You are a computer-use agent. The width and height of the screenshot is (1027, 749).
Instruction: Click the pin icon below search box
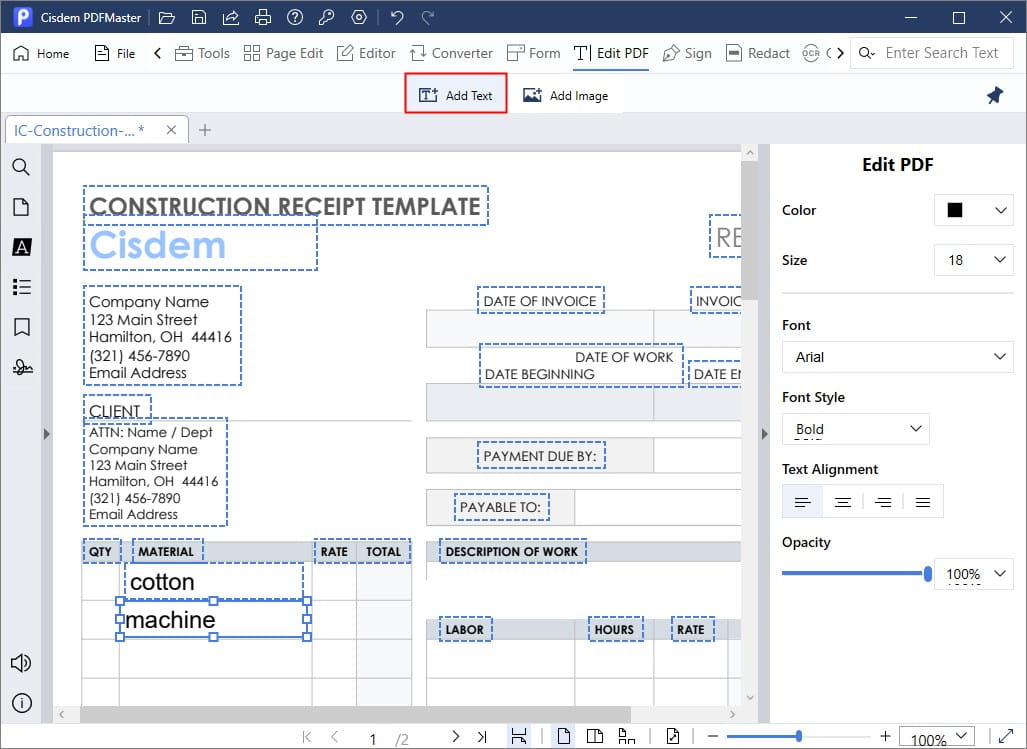point(995,95)
